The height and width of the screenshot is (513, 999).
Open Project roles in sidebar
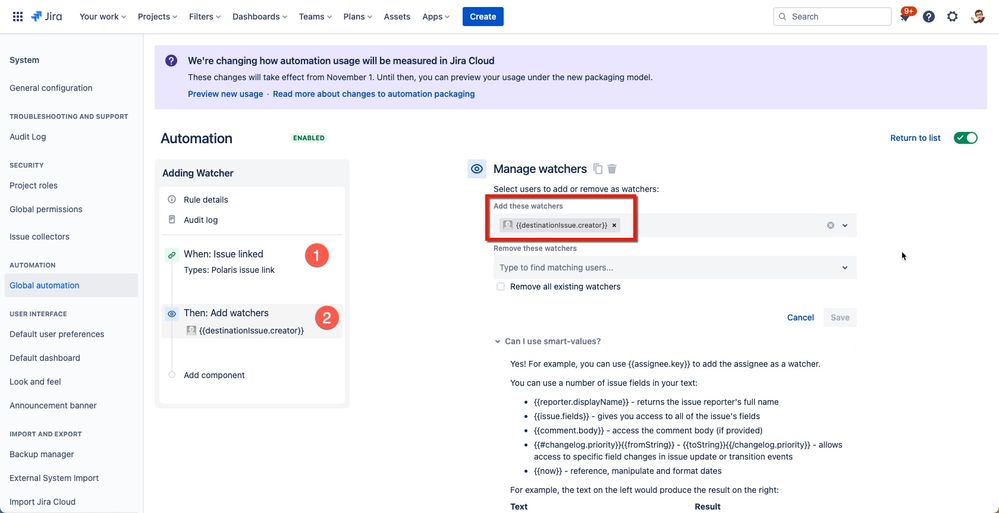click(33, 185)
